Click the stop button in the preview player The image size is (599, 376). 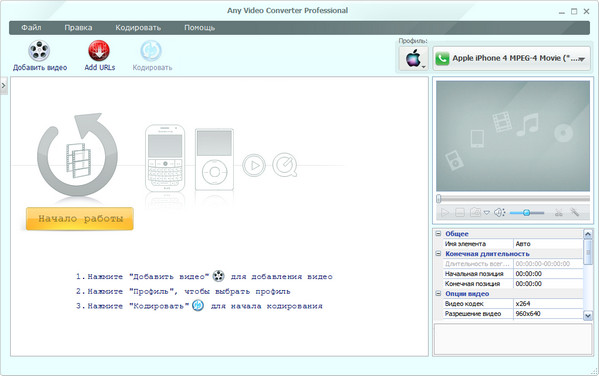point(460,212)
